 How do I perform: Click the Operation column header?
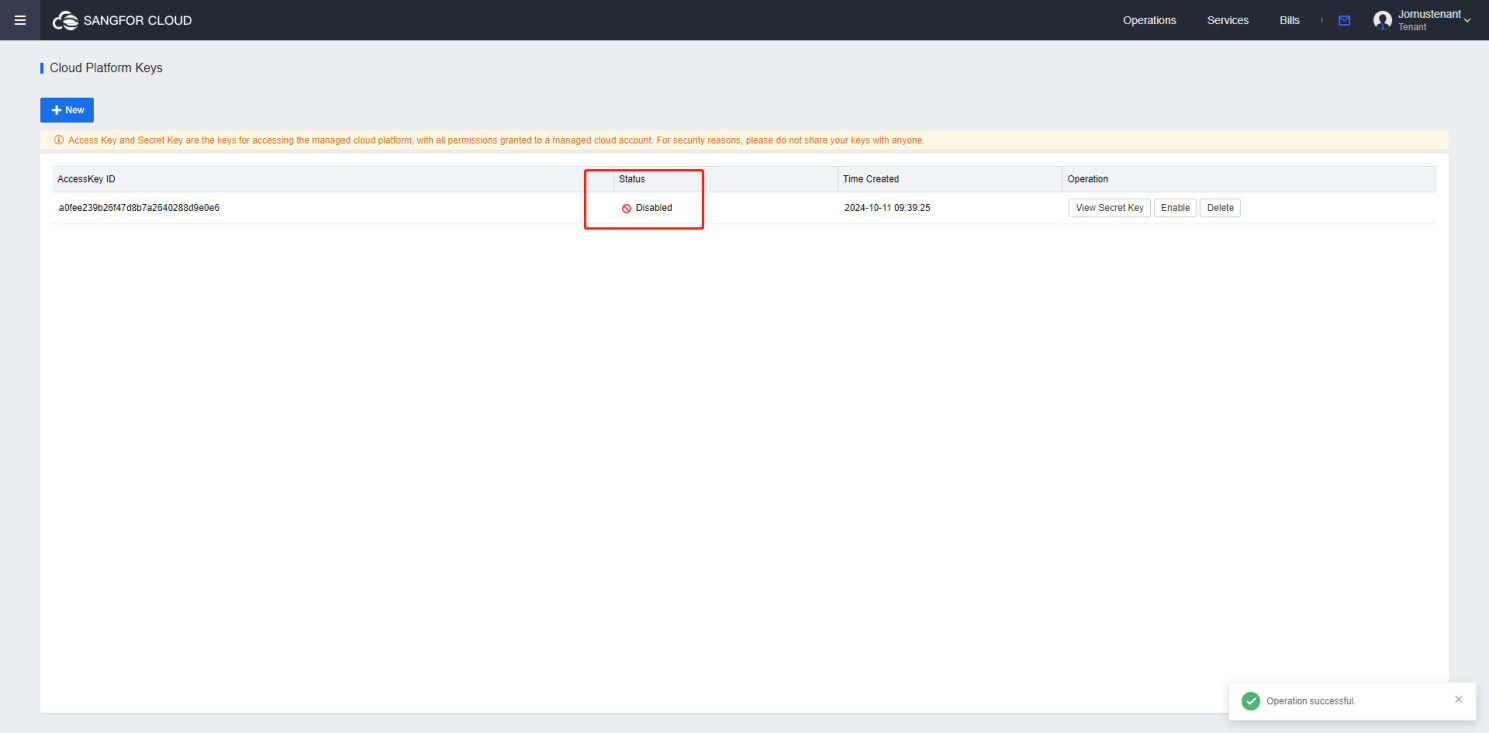tap(1088, 179)
